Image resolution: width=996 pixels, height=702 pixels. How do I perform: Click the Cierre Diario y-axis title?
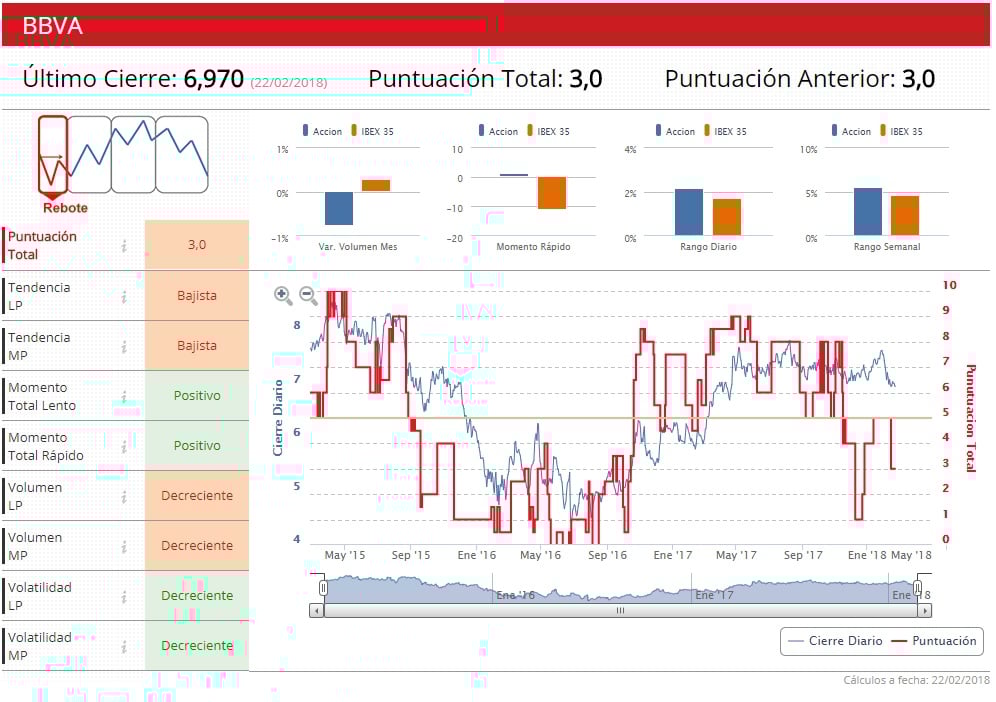pos(278,418)
